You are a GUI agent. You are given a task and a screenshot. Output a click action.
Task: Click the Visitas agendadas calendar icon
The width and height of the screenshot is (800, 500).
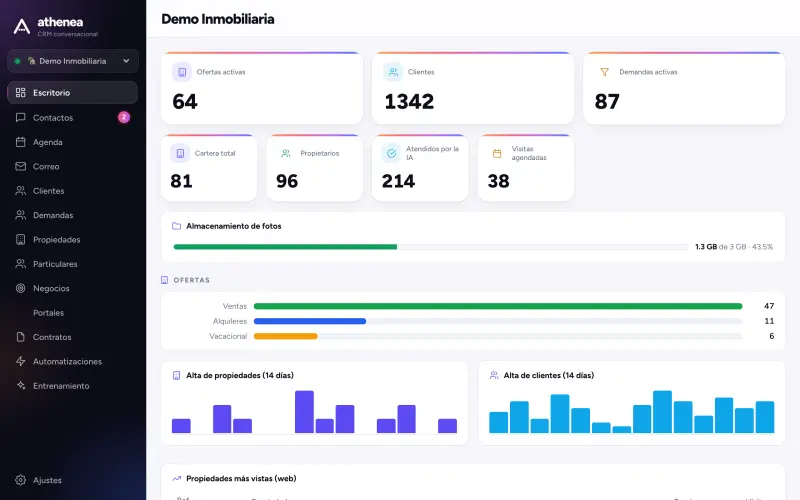coord(497,153)
